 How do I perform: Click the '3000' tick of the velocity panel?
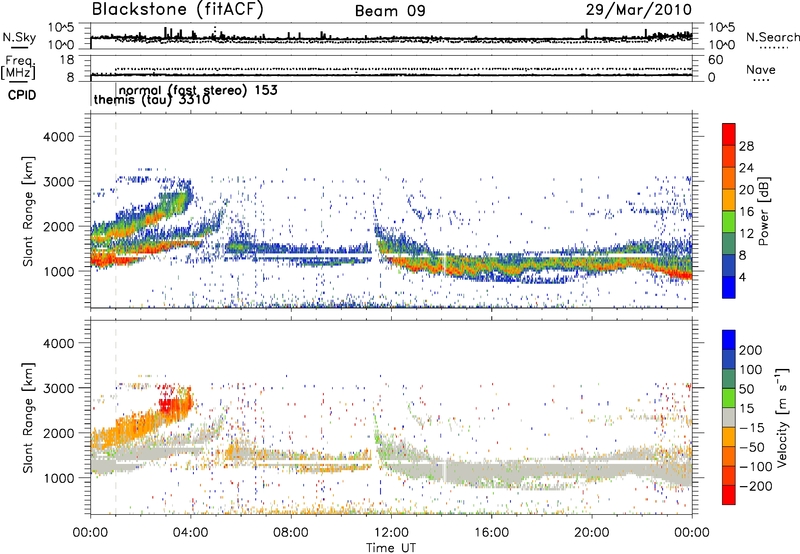point(58,388)
